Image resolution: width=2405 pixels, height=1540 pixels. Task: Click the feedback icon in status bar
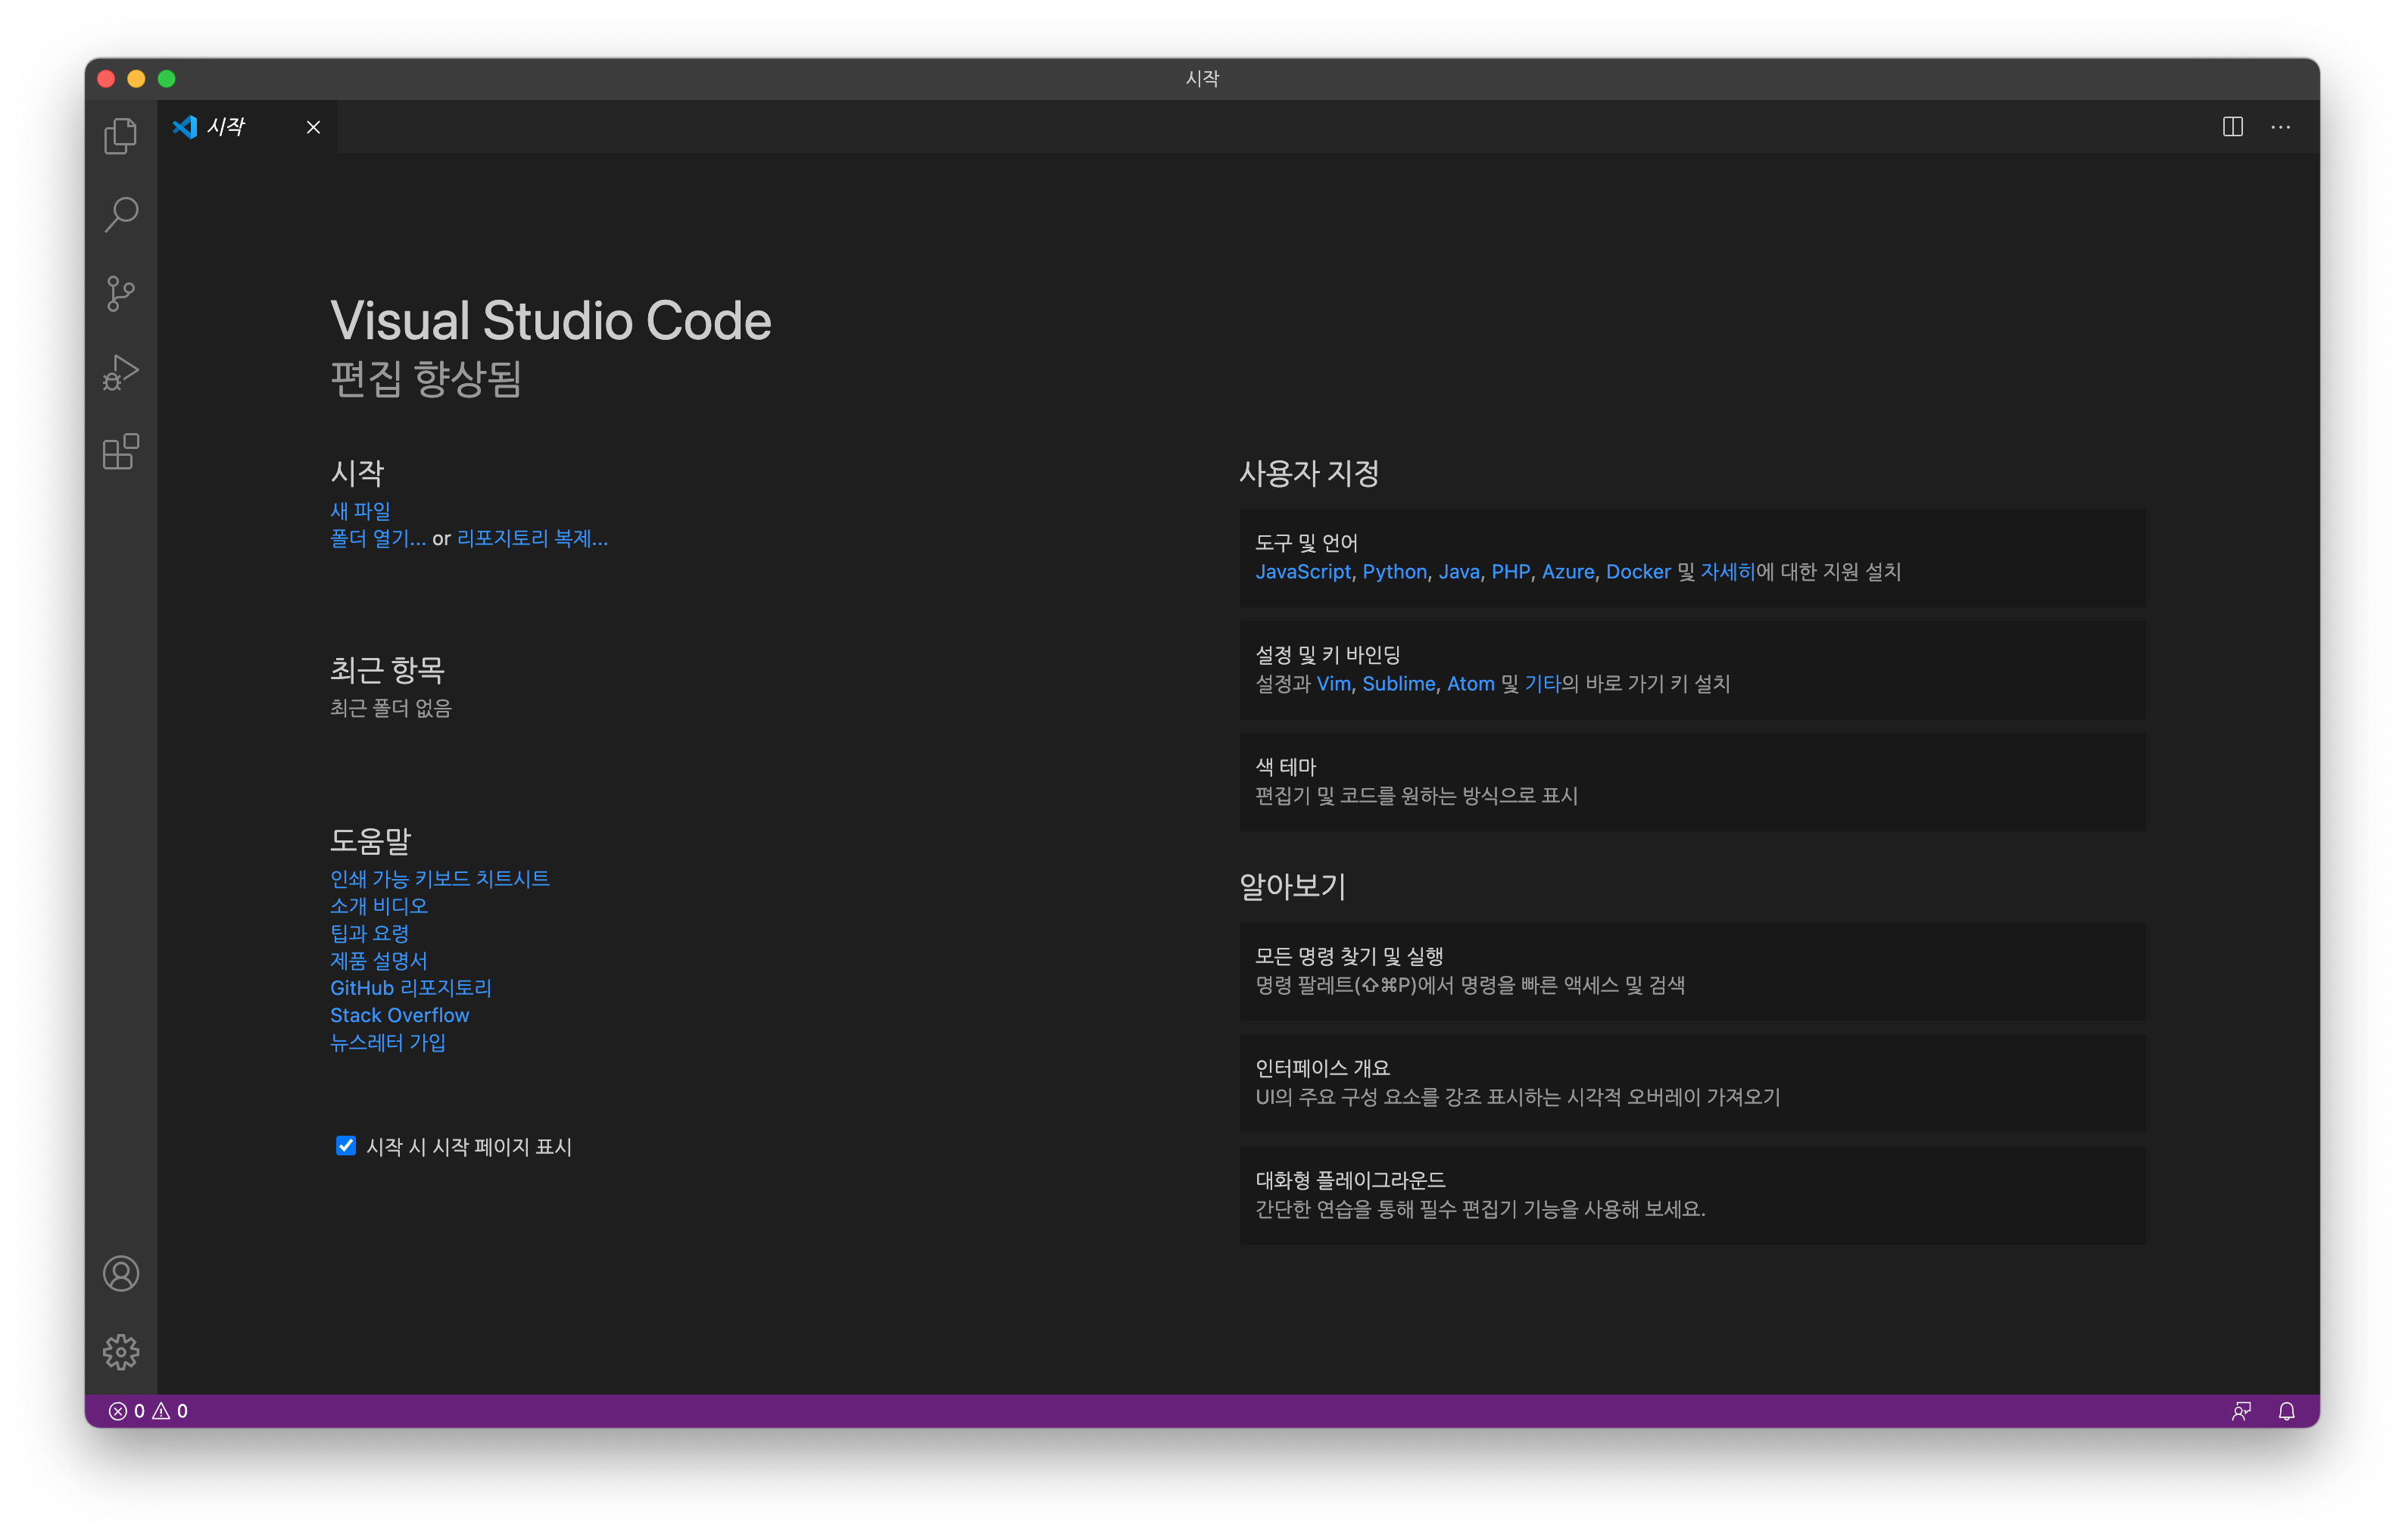2241,1410
